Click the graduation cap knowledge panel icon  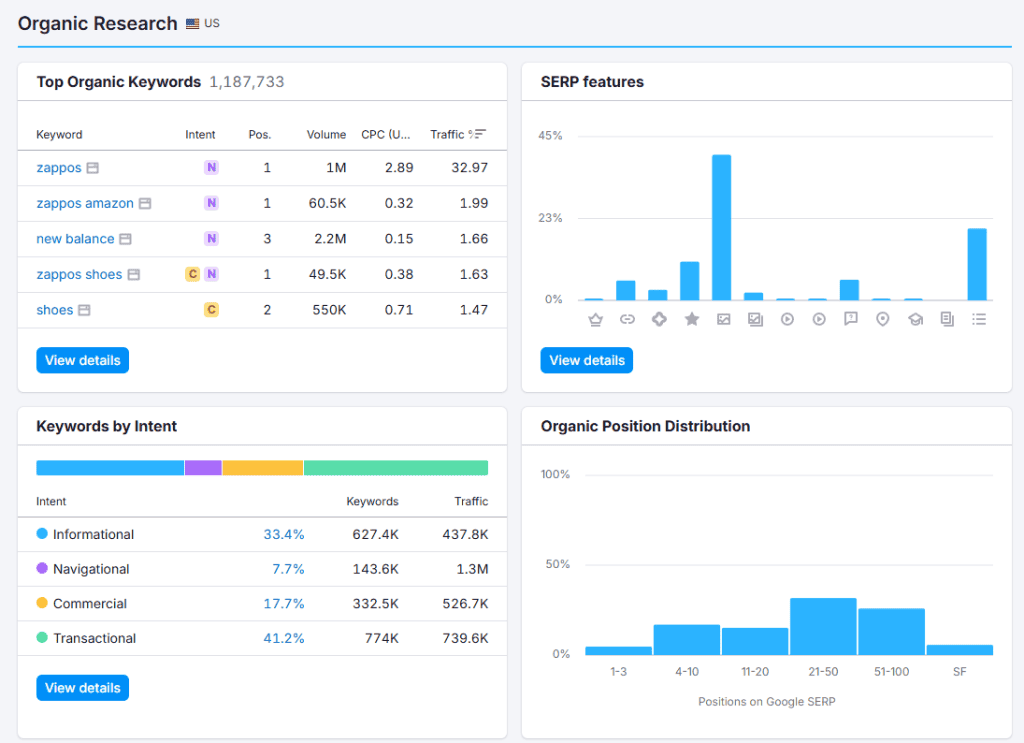click(x=915, y=319)
